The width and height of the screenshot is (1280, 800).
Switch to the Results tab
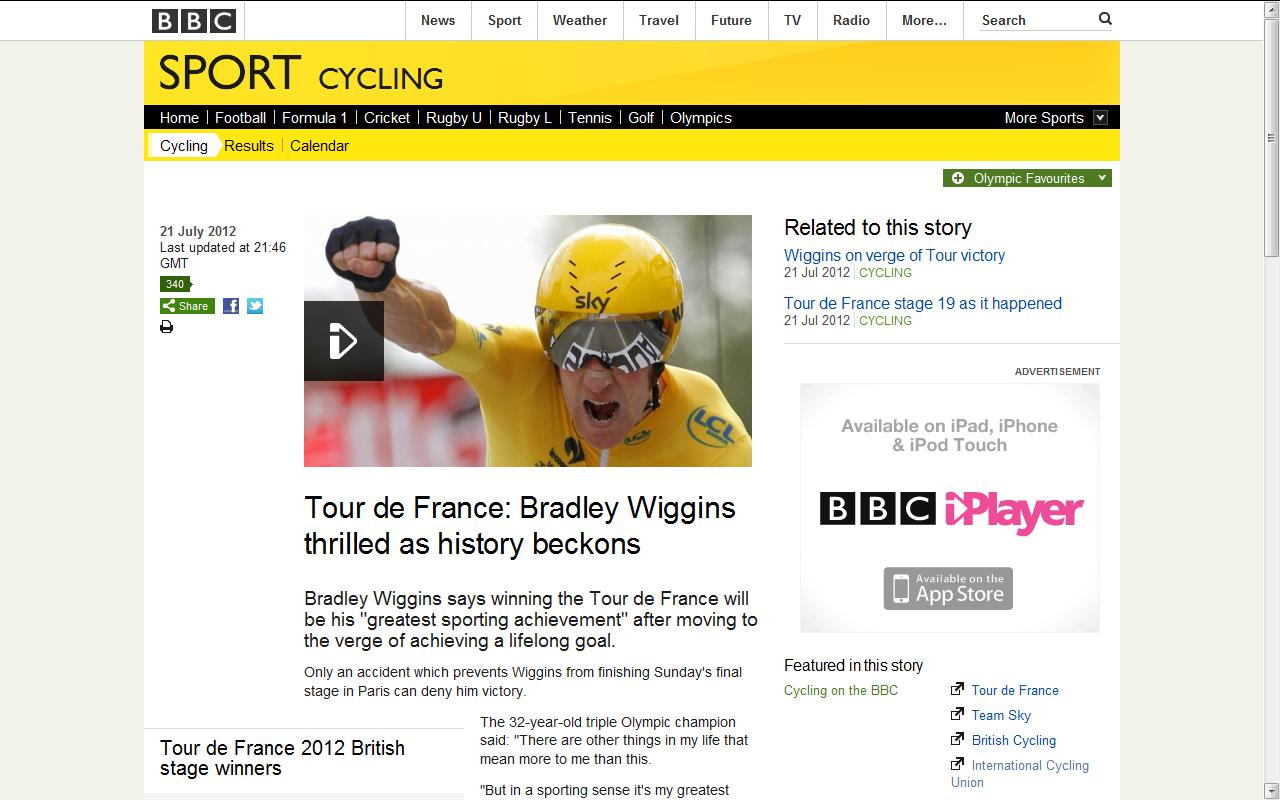coord(249,146)
